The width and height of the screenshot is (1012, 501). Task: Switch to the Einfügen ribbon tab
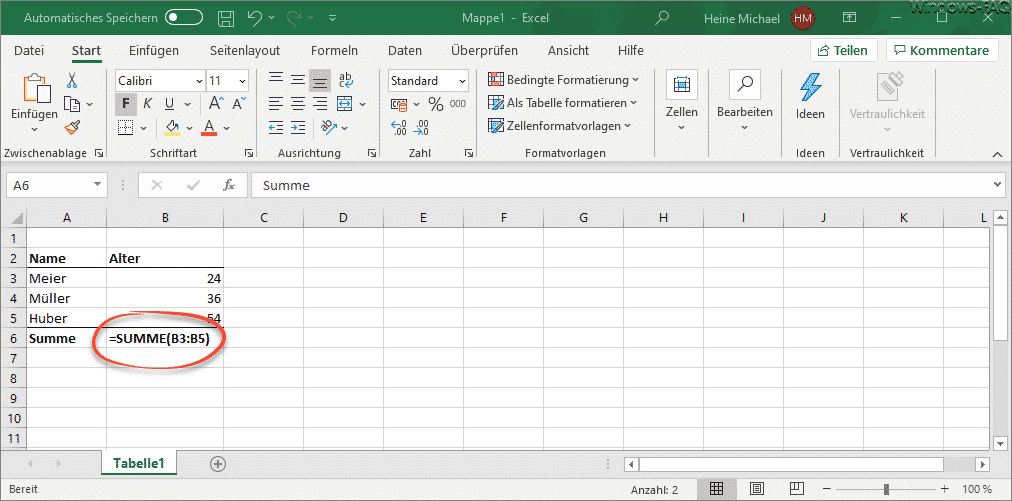click(154, 50)
